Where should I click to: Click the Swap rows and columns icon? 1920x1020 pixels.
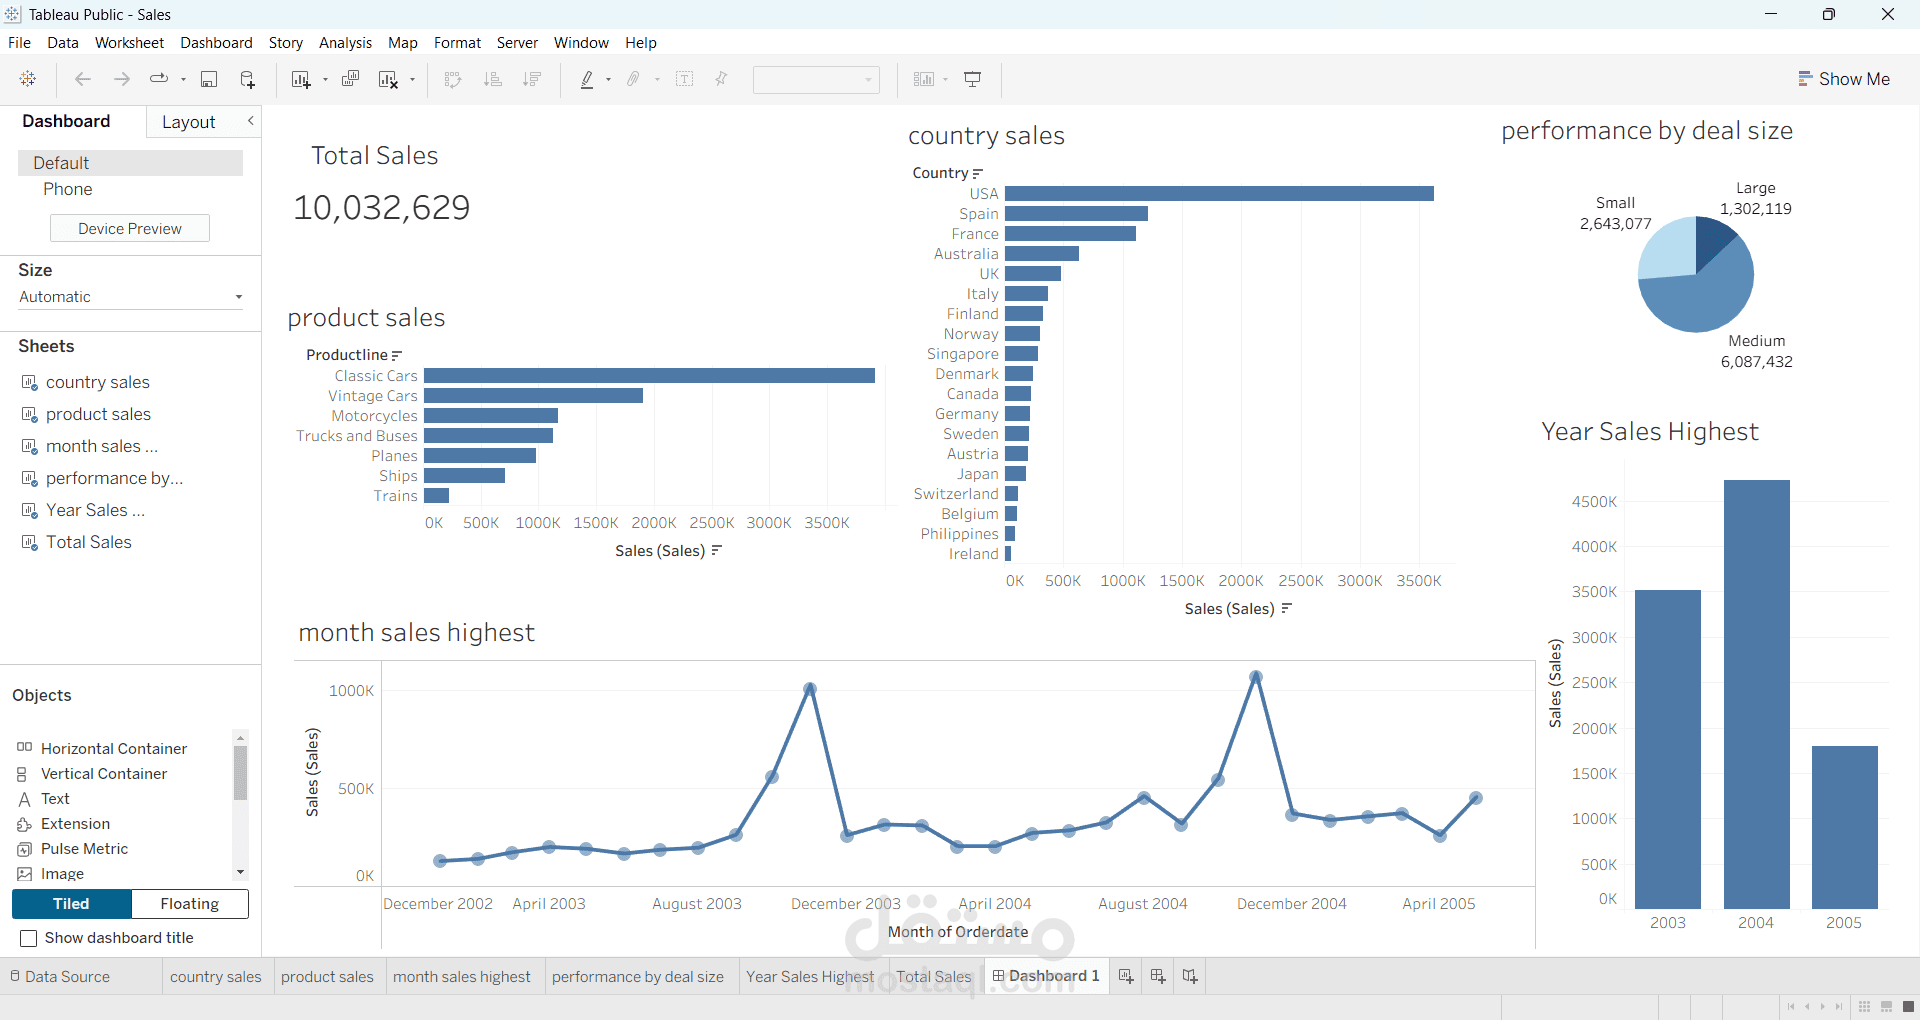click(453, 79)
